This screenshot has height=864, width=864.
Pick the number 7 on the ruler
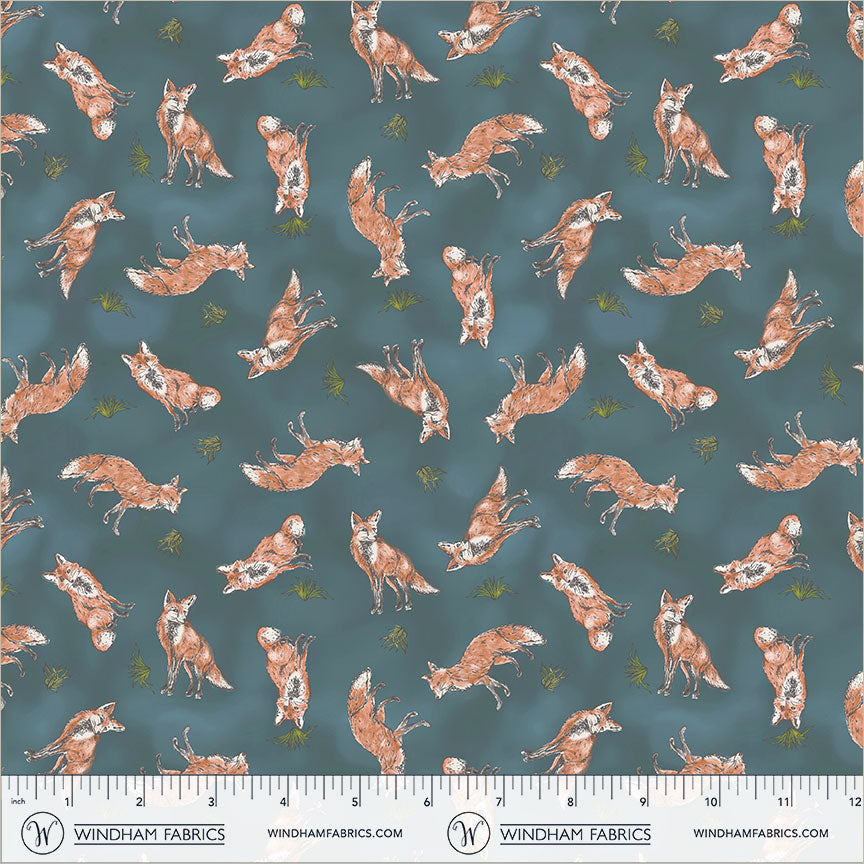(x=498, y=802)
